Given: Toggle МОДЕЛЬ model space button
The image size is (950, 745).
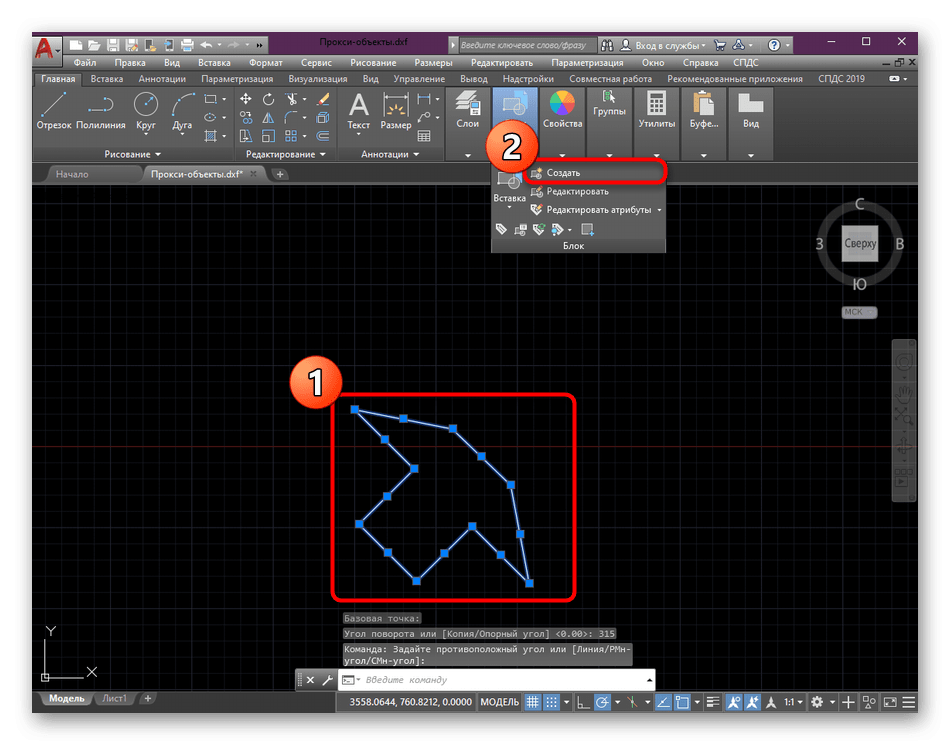Looking at the screenshot, I should pos(499,702).
